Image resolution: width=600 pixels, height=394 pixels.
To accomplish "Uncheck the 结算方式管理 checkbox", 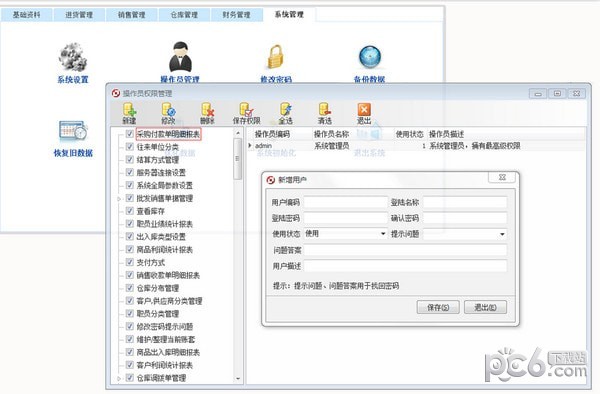I will tap(130, 160).
